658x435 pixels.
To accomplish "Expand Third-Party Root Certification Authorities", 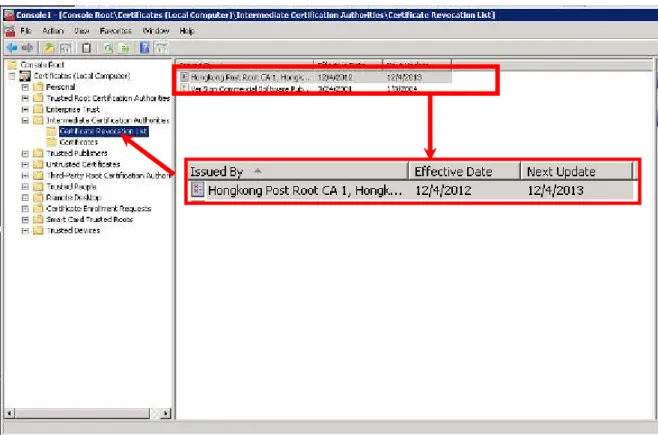I will coord(25,175).
